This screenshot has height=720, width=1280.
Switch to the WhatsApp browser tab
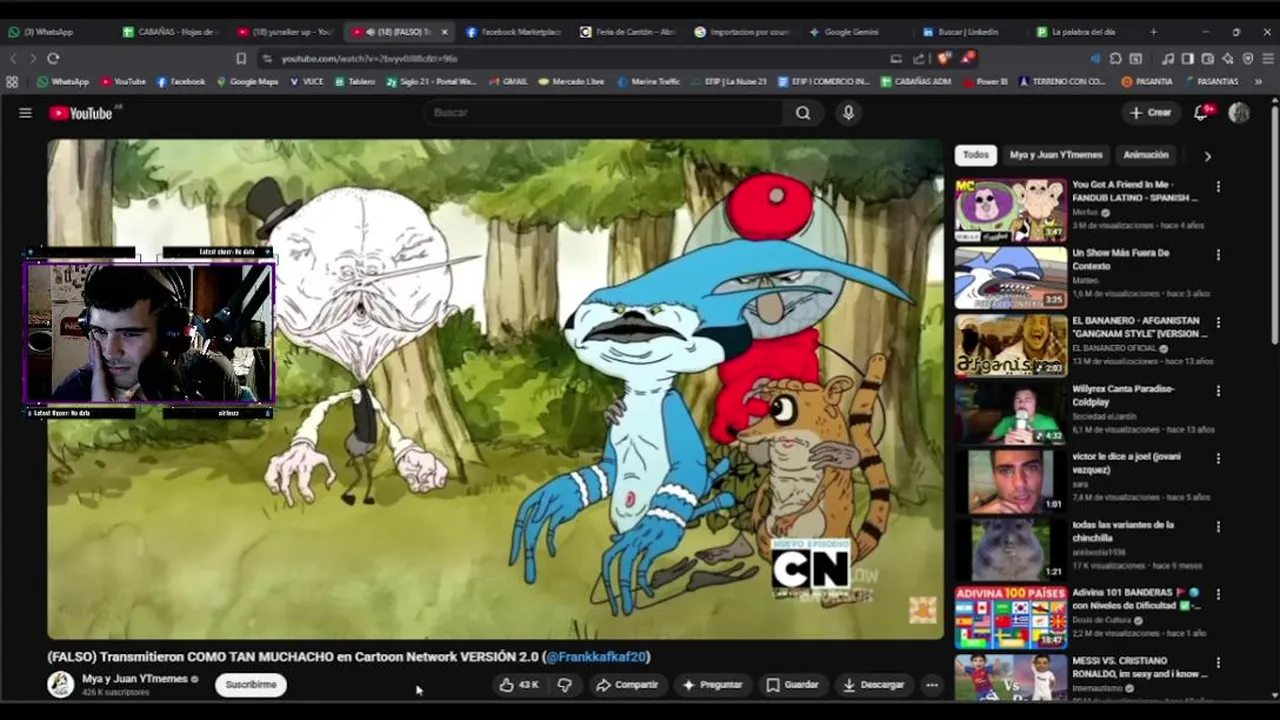tap(58, 32)
